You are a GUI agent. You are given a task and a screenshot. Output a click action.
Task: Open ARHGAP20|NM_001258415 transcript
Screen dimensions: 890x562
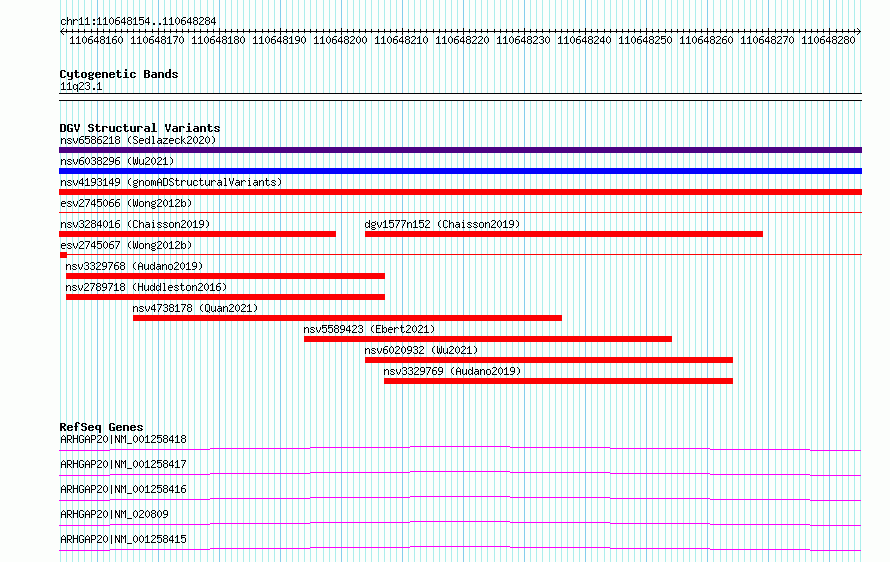click(123, 539)
